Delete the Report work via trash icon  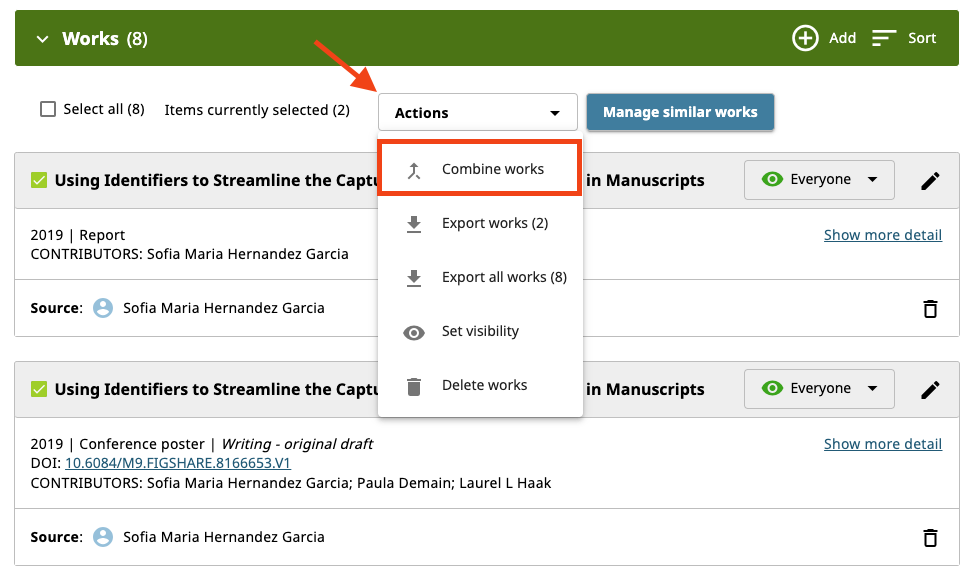click(930, 309)
